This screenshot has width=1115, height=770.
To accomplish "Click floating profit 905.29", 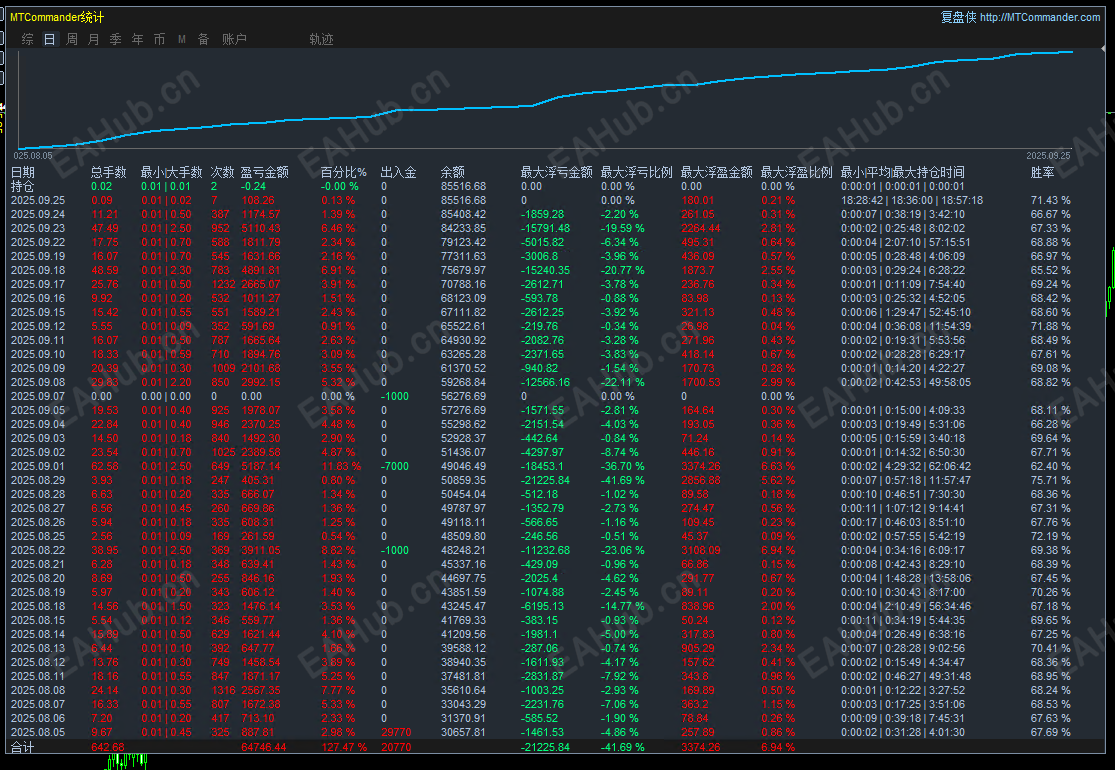I will pos(698,648).
